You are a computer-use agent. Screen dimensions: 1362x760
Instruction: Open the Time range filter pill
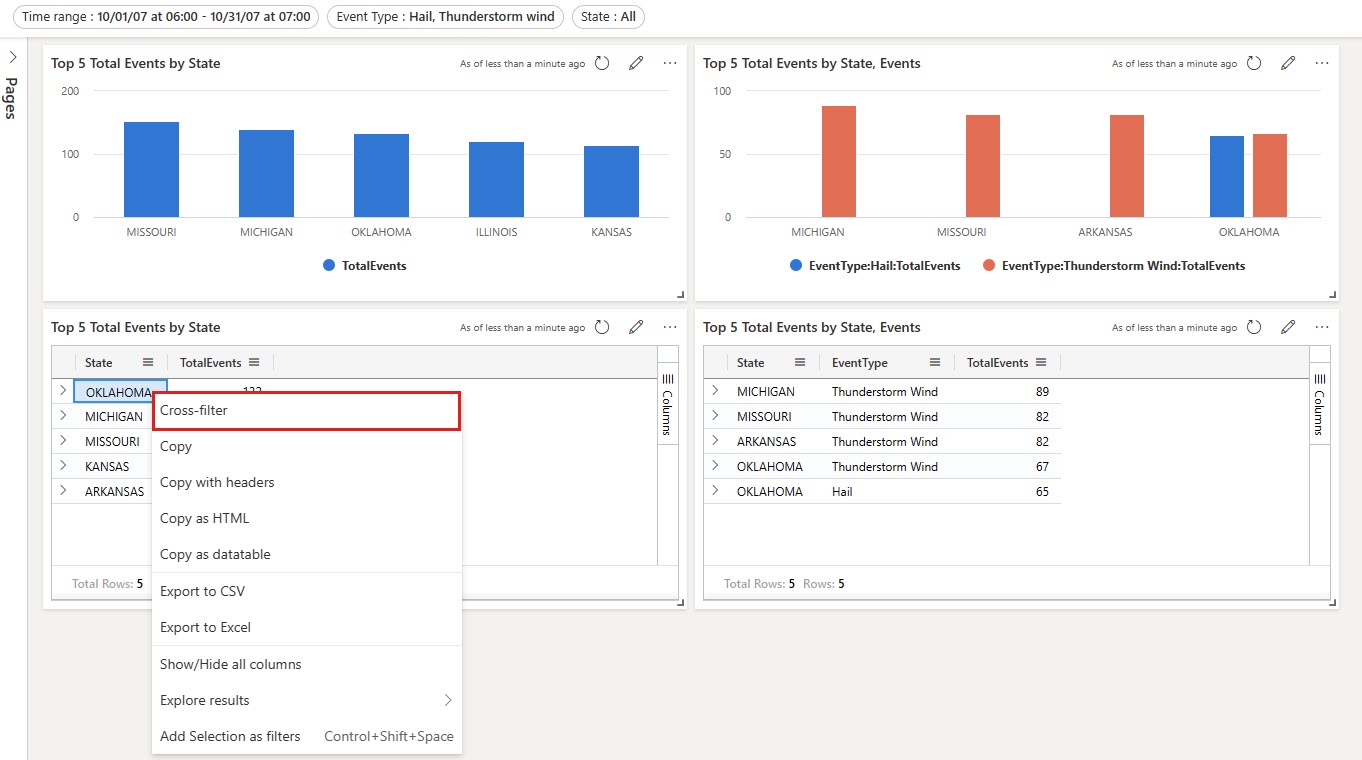[x=167, y=16]
